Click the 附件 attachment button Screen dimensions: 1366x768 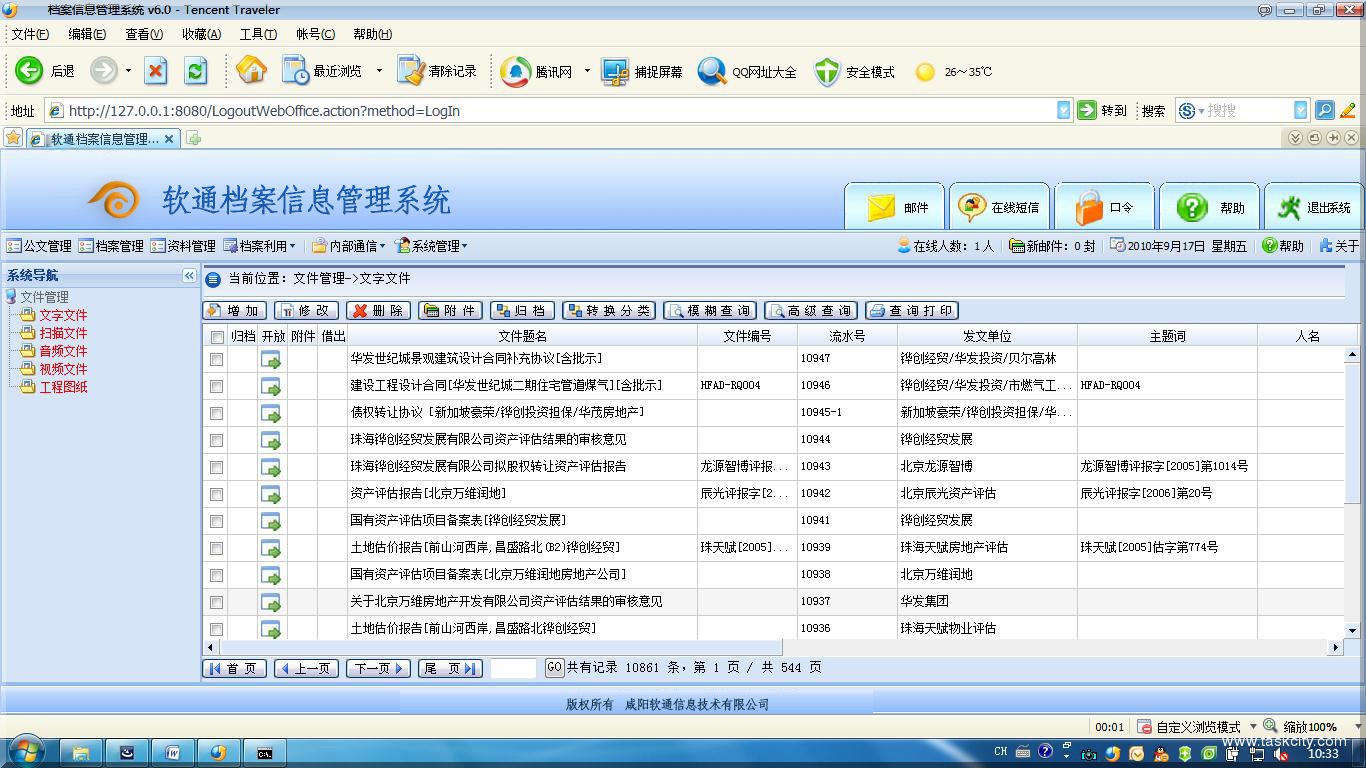coord(450,311)
